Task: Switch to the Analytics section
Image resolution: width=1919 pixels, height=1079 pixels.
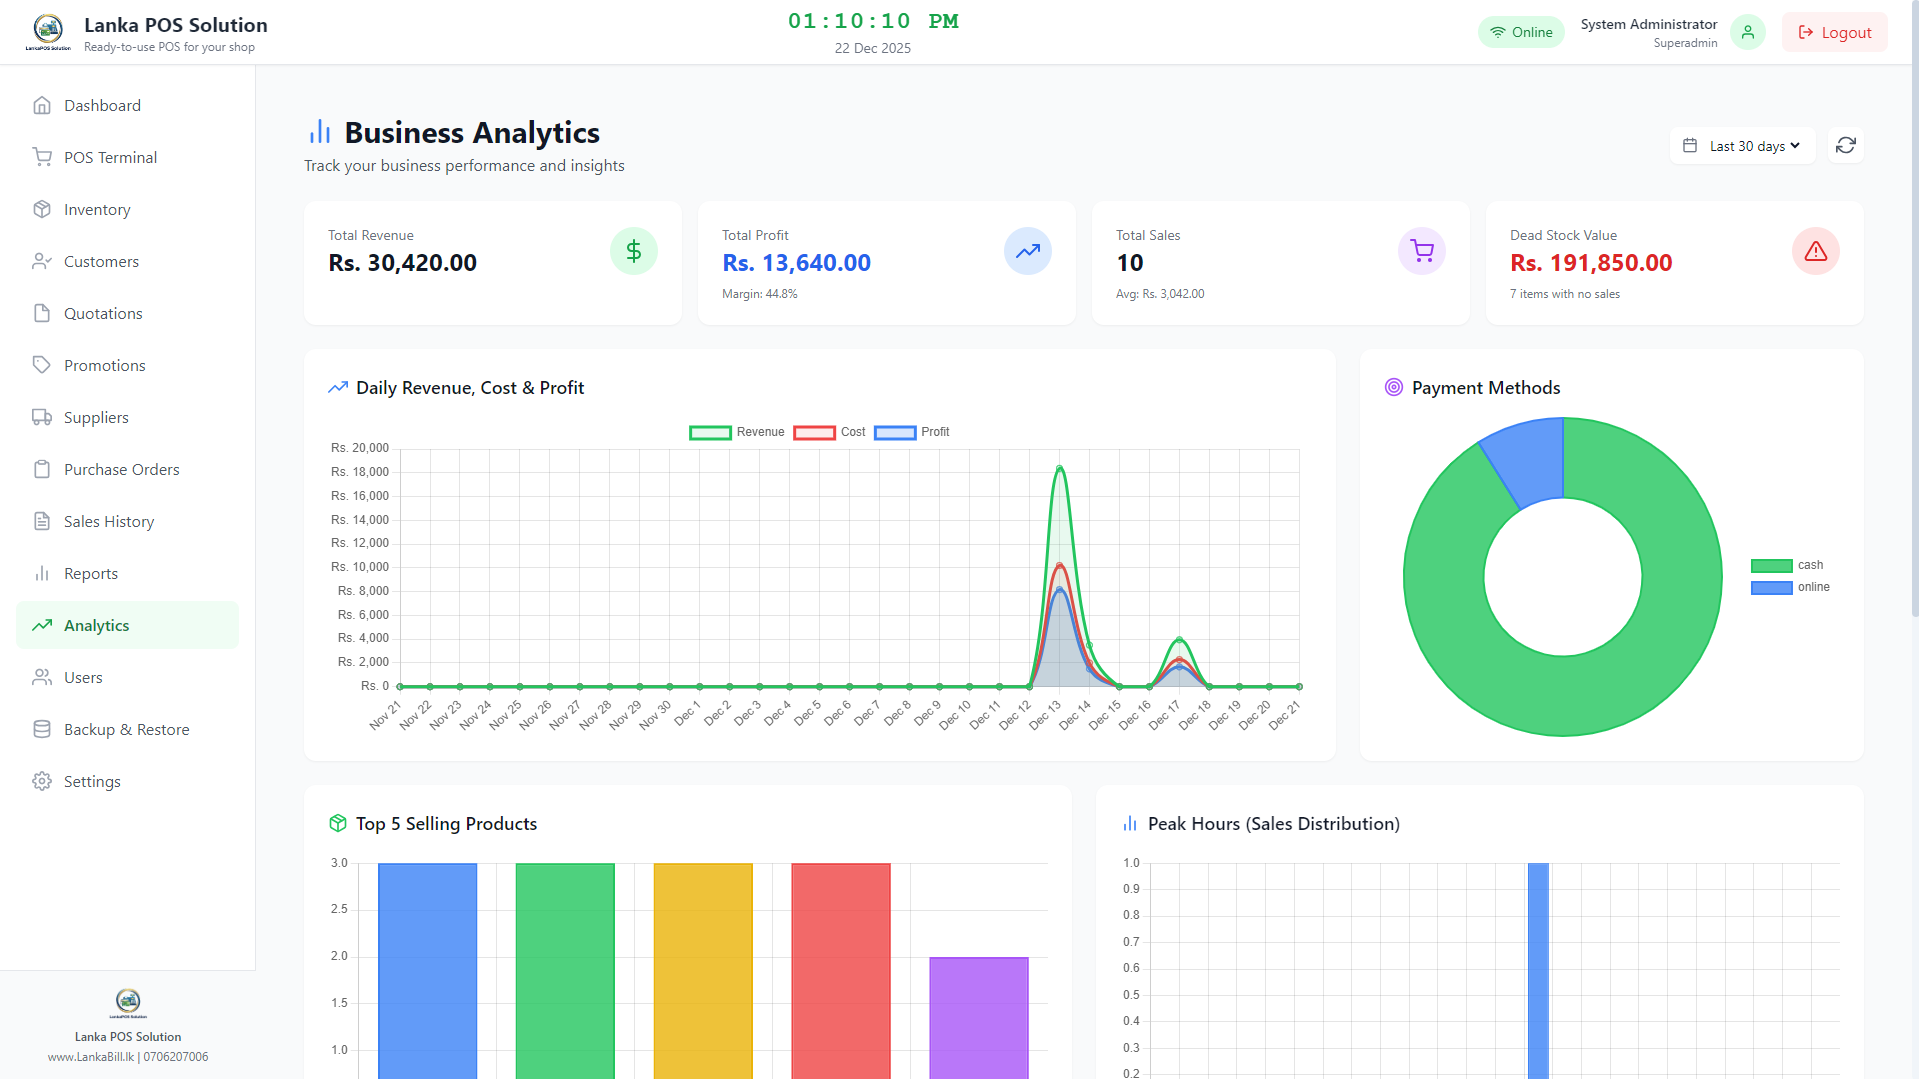Action: pos(98,625)
